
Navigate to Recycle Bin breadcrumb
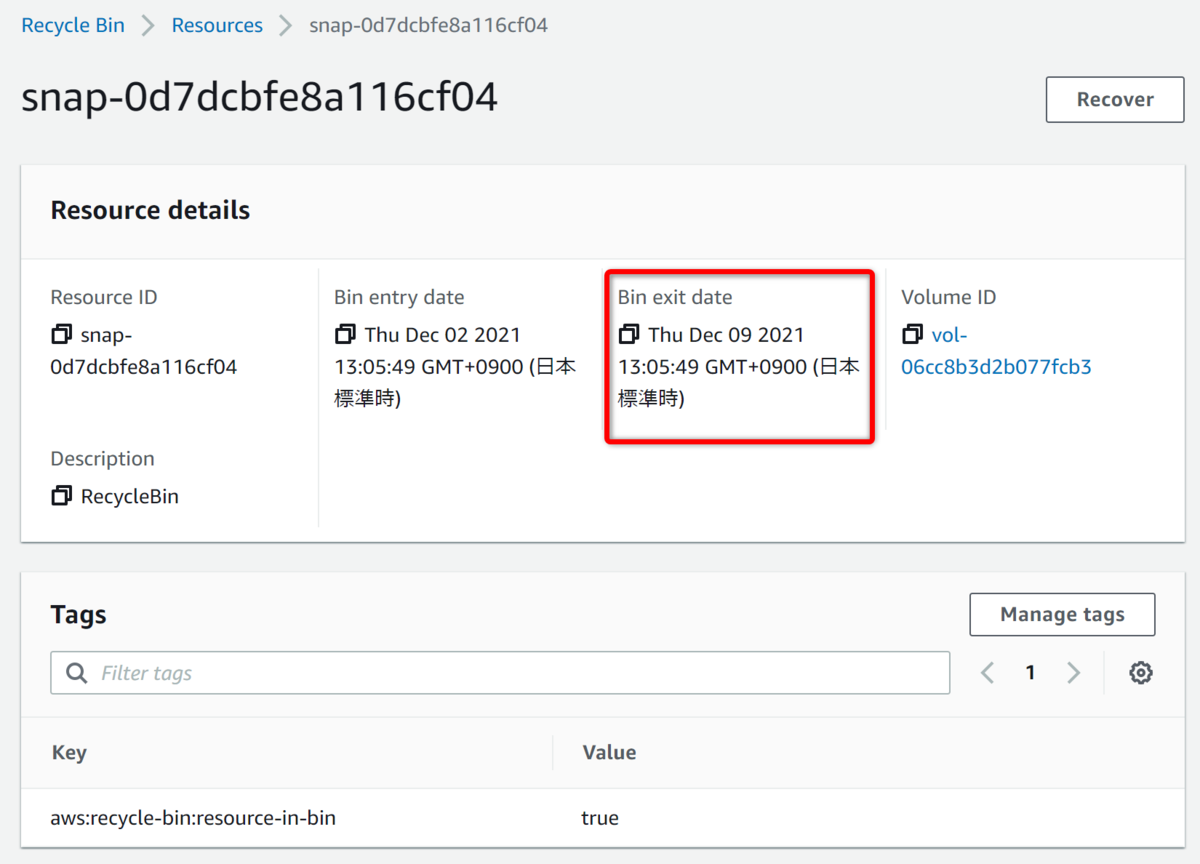point(73,25)
